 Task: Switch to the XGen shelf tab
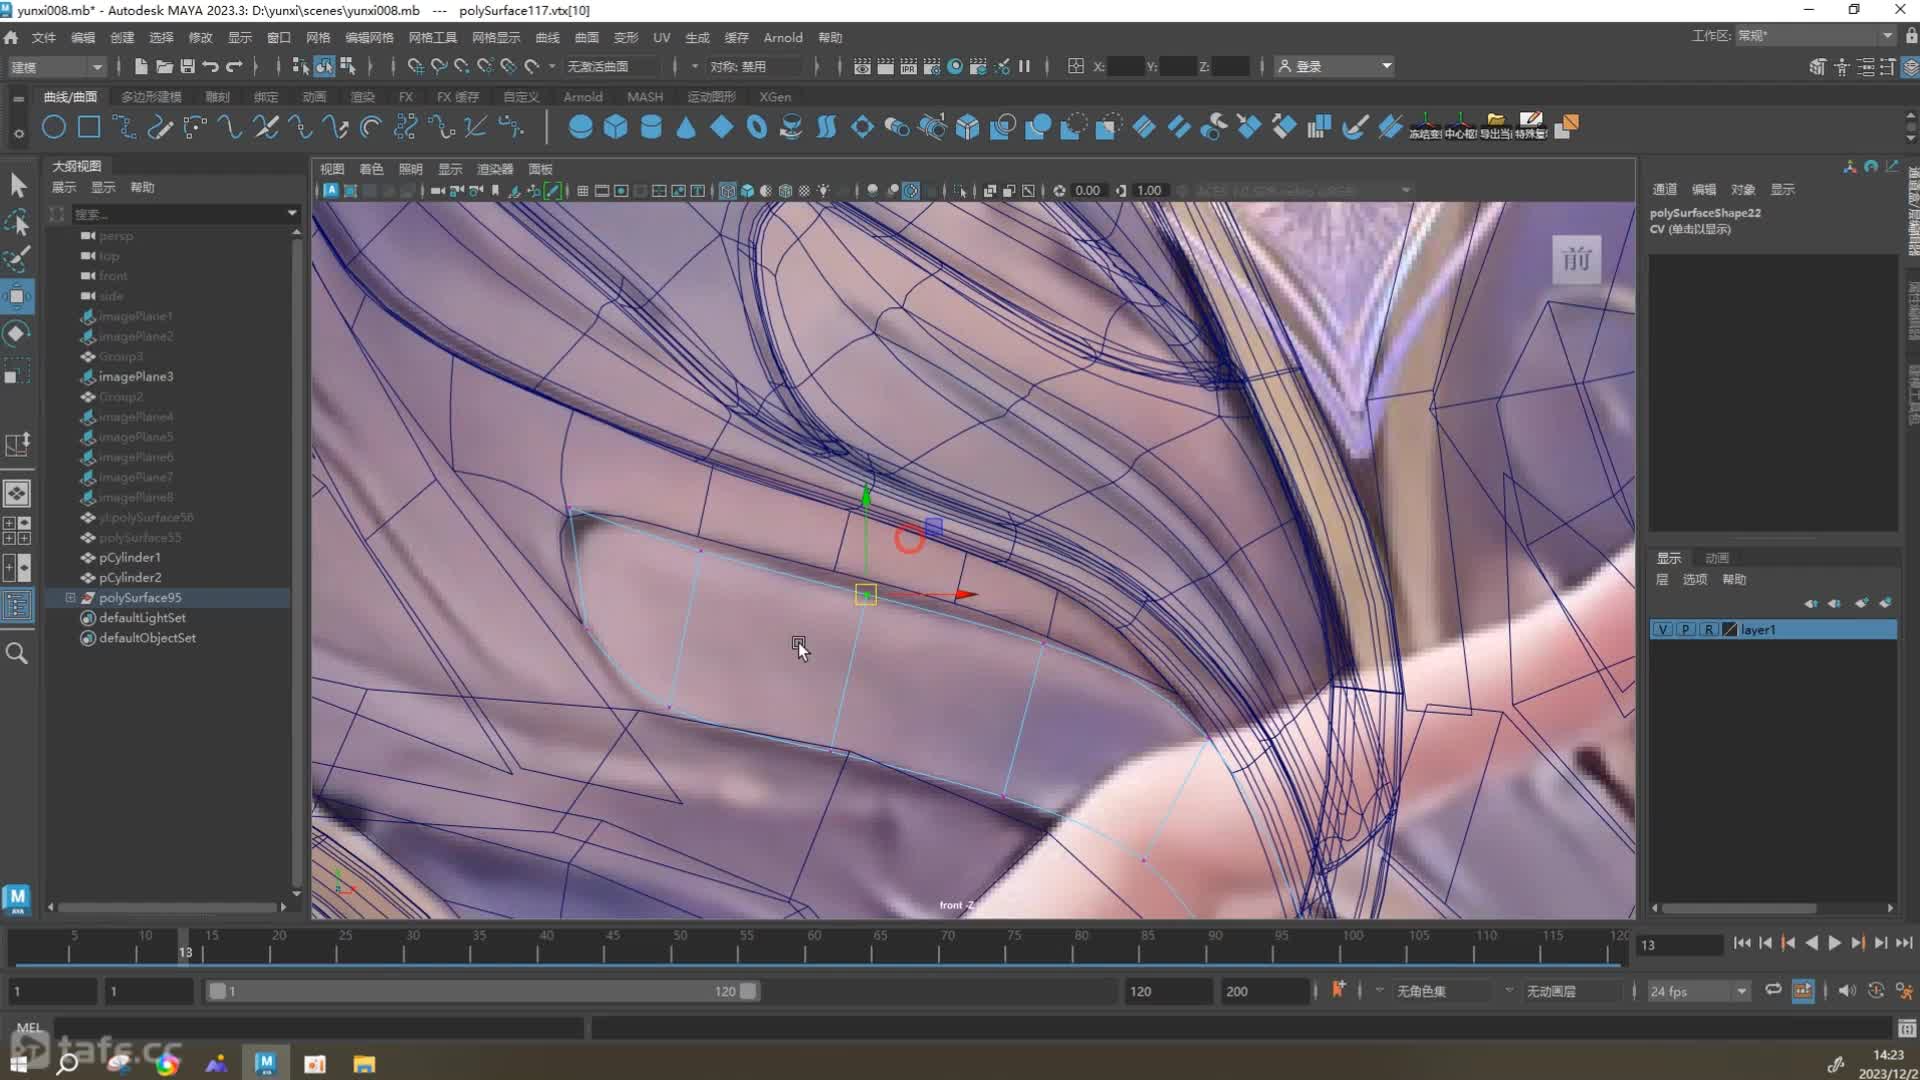775,97
